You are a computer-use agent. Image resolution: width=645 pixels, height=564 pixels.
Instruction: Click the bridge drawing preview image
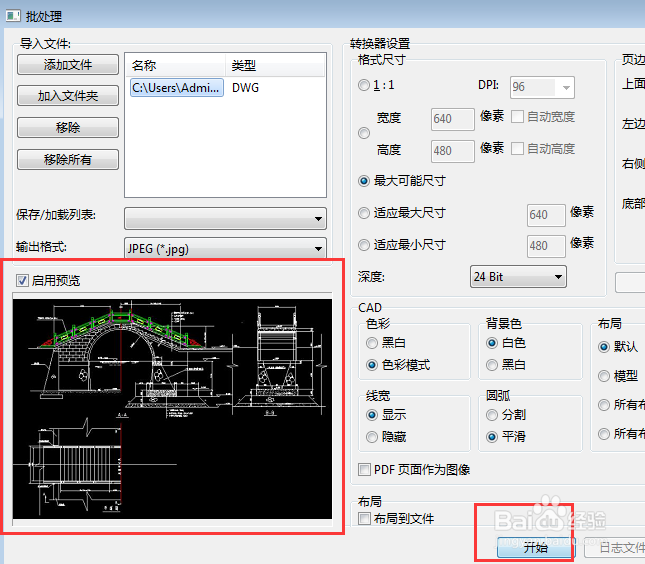point(172,409)
